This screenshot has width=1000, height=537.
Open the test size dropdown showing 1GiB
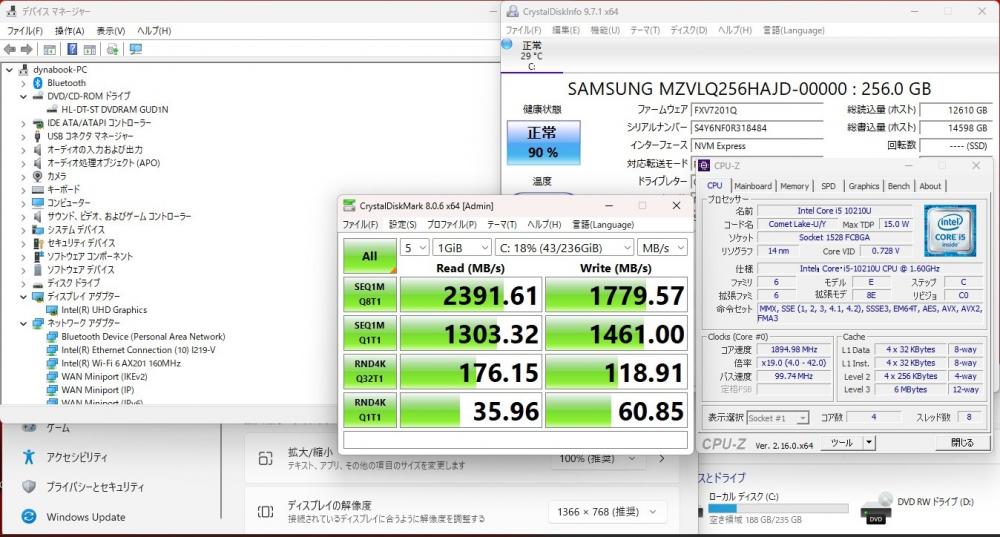click(x=462, y=247)
